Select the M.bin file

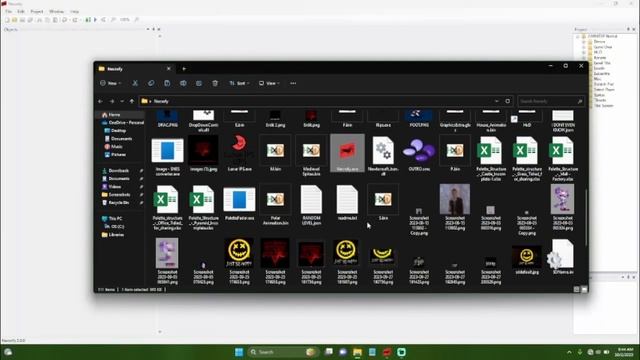click(x=276, y=153)
